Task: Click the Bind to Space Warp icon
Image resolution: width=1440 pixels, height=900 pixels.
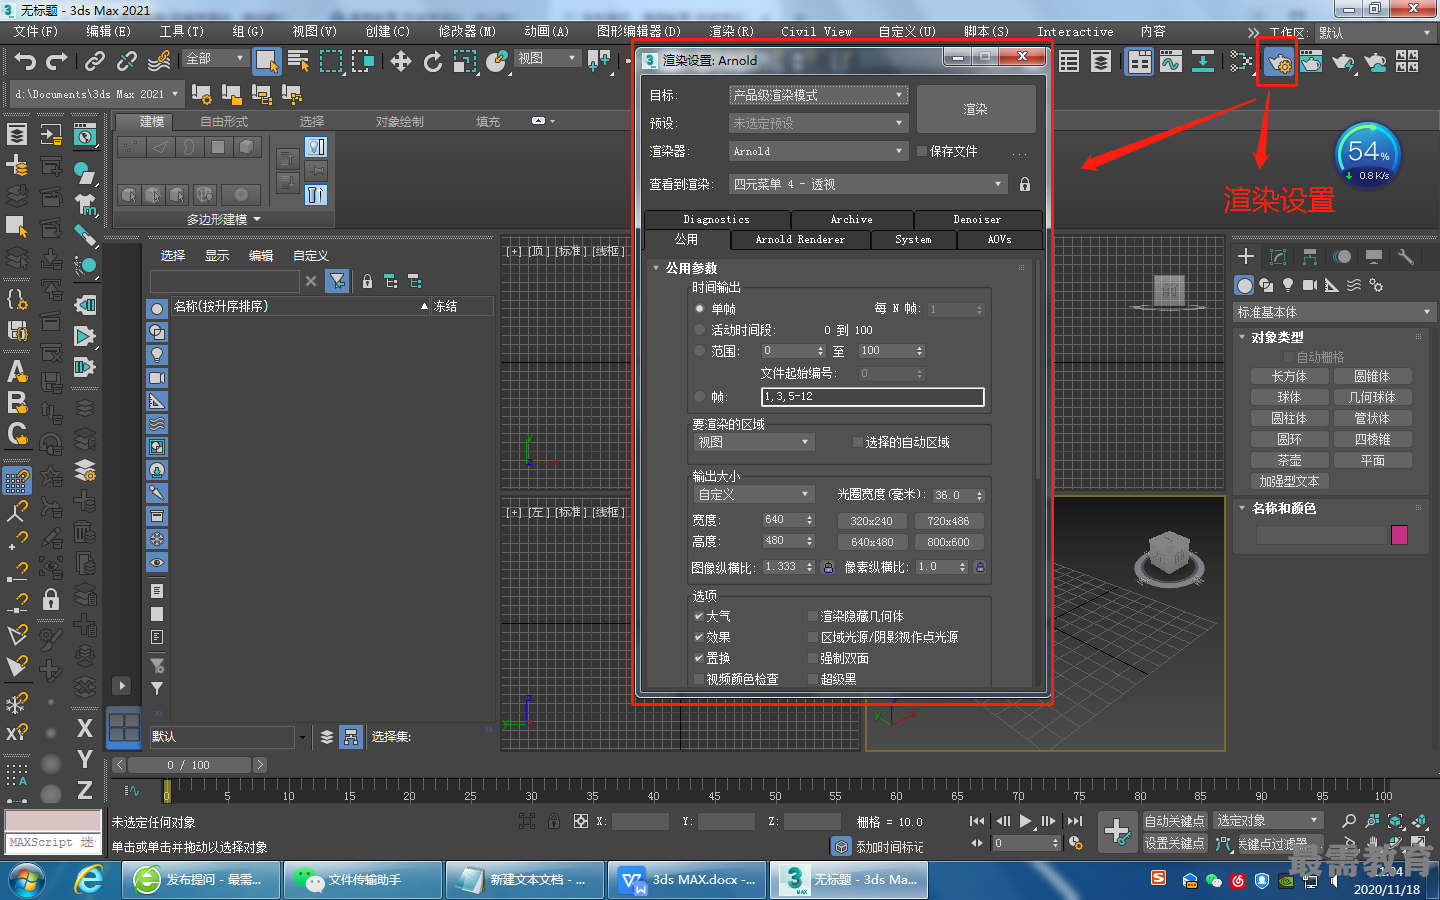Action: click(159, 61)
